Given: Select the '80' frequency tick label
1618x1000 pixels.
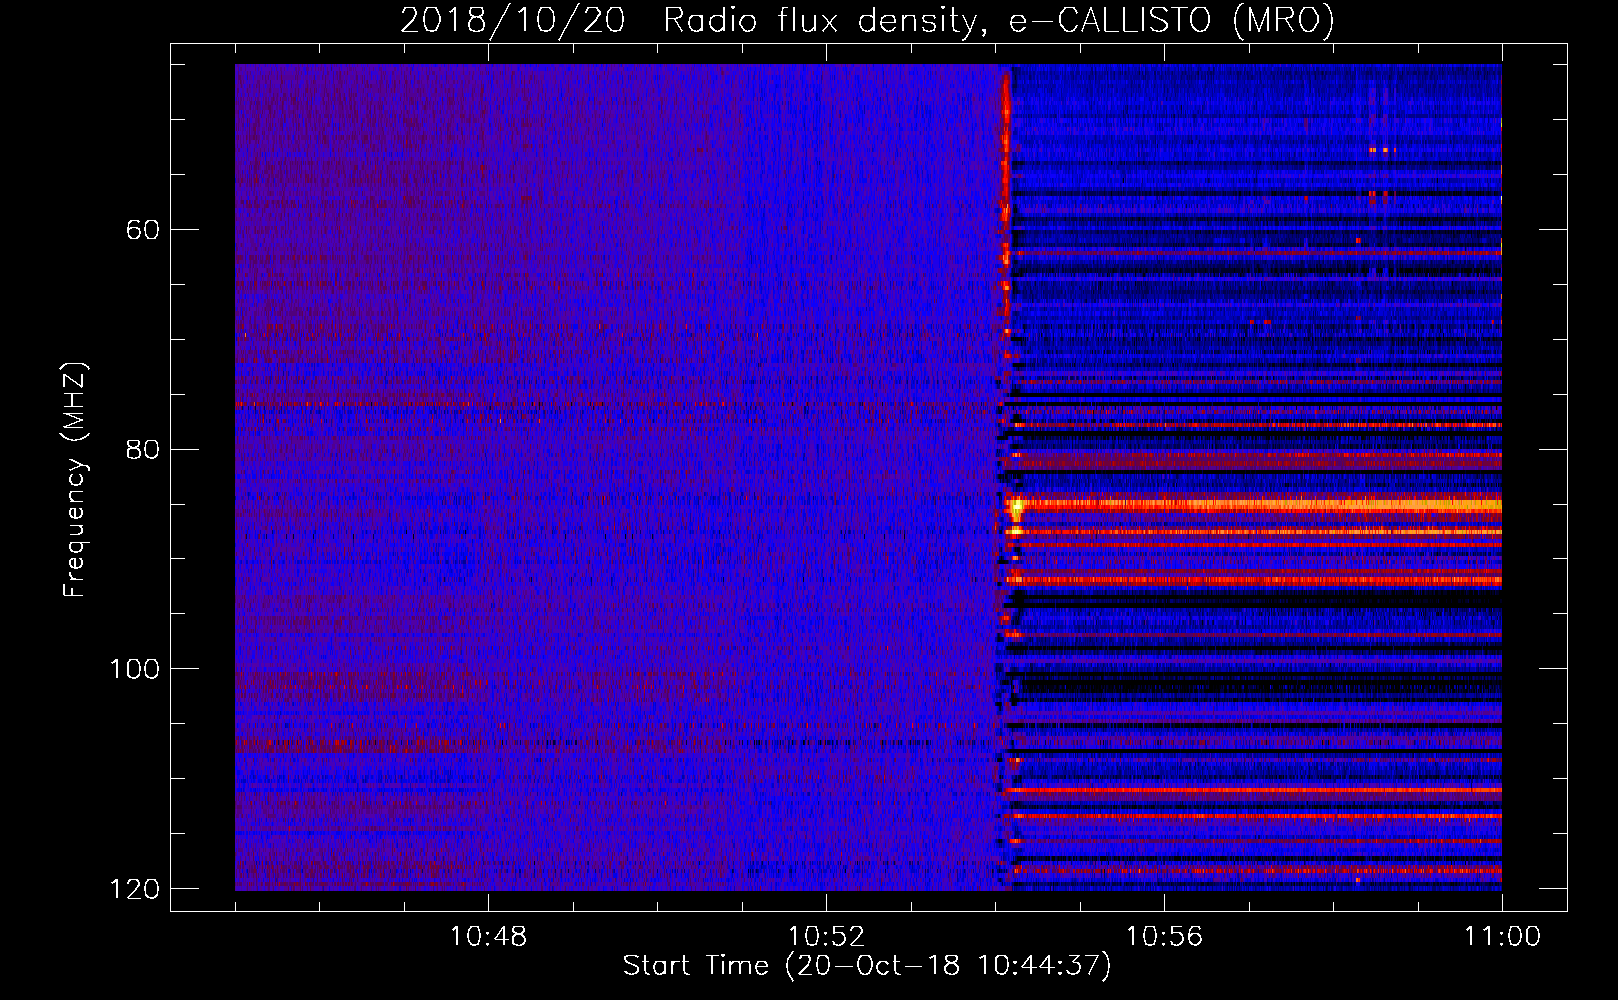Looking at the screenshot, I should point(143,449).
